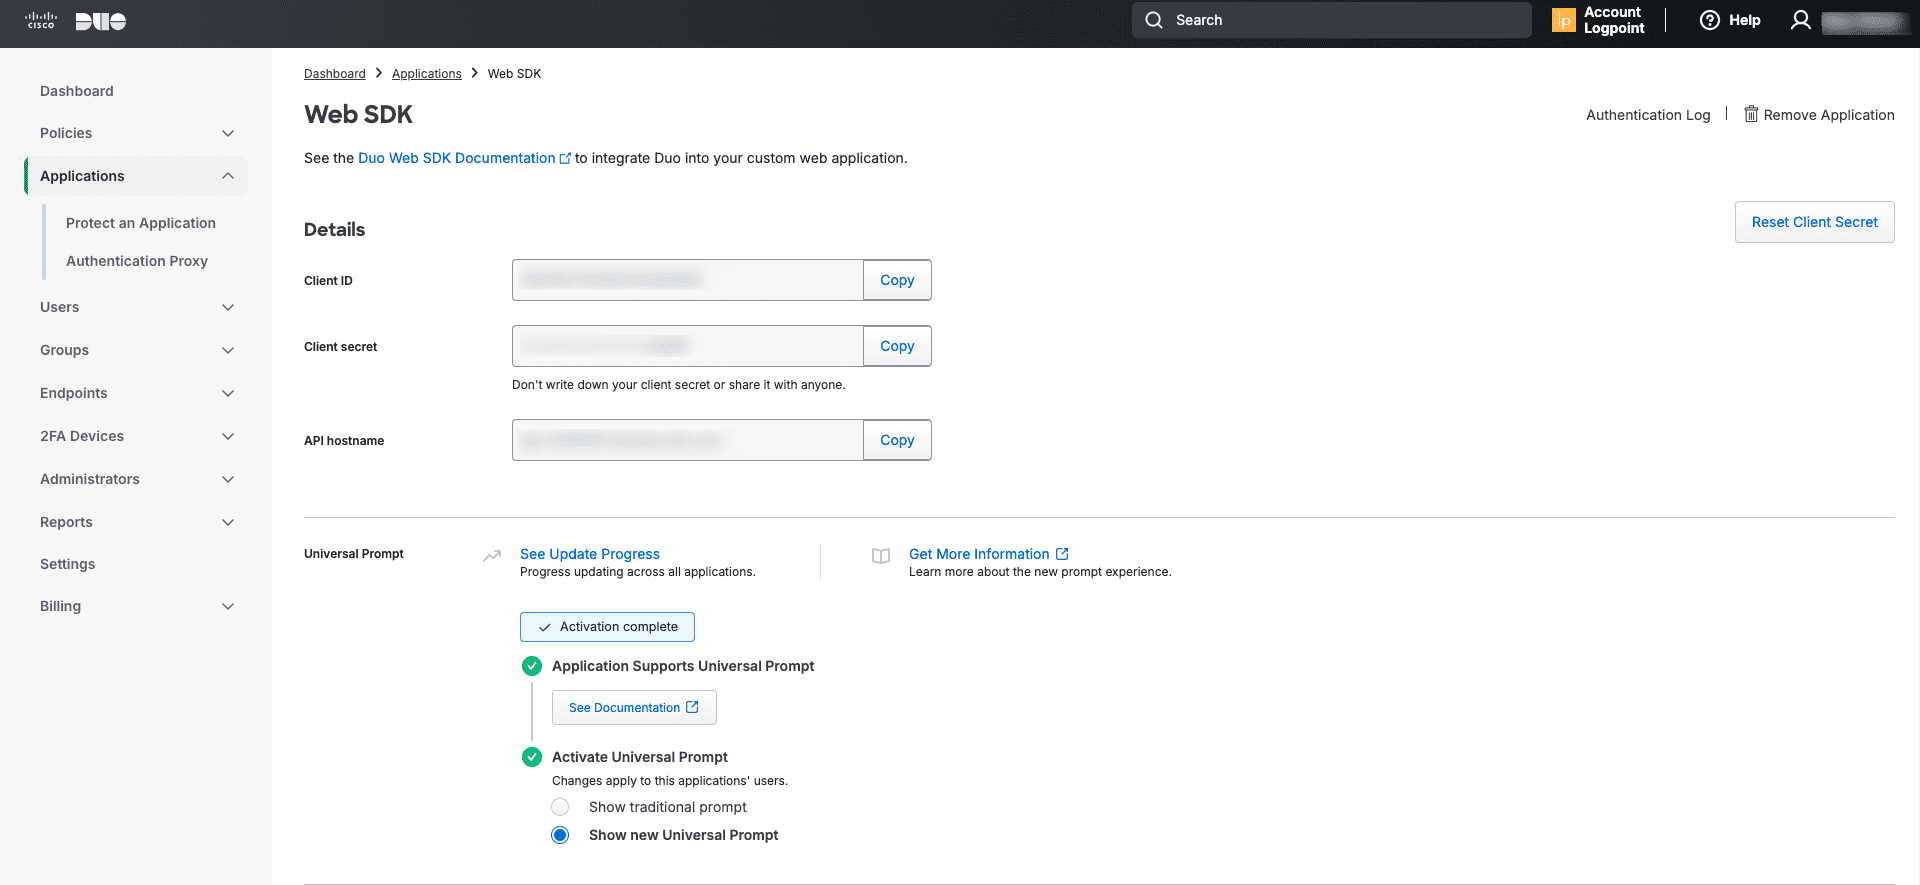1920x885 pixels.
Task: Click the Cisco Duo logo
Action: [x=76, y=21]
